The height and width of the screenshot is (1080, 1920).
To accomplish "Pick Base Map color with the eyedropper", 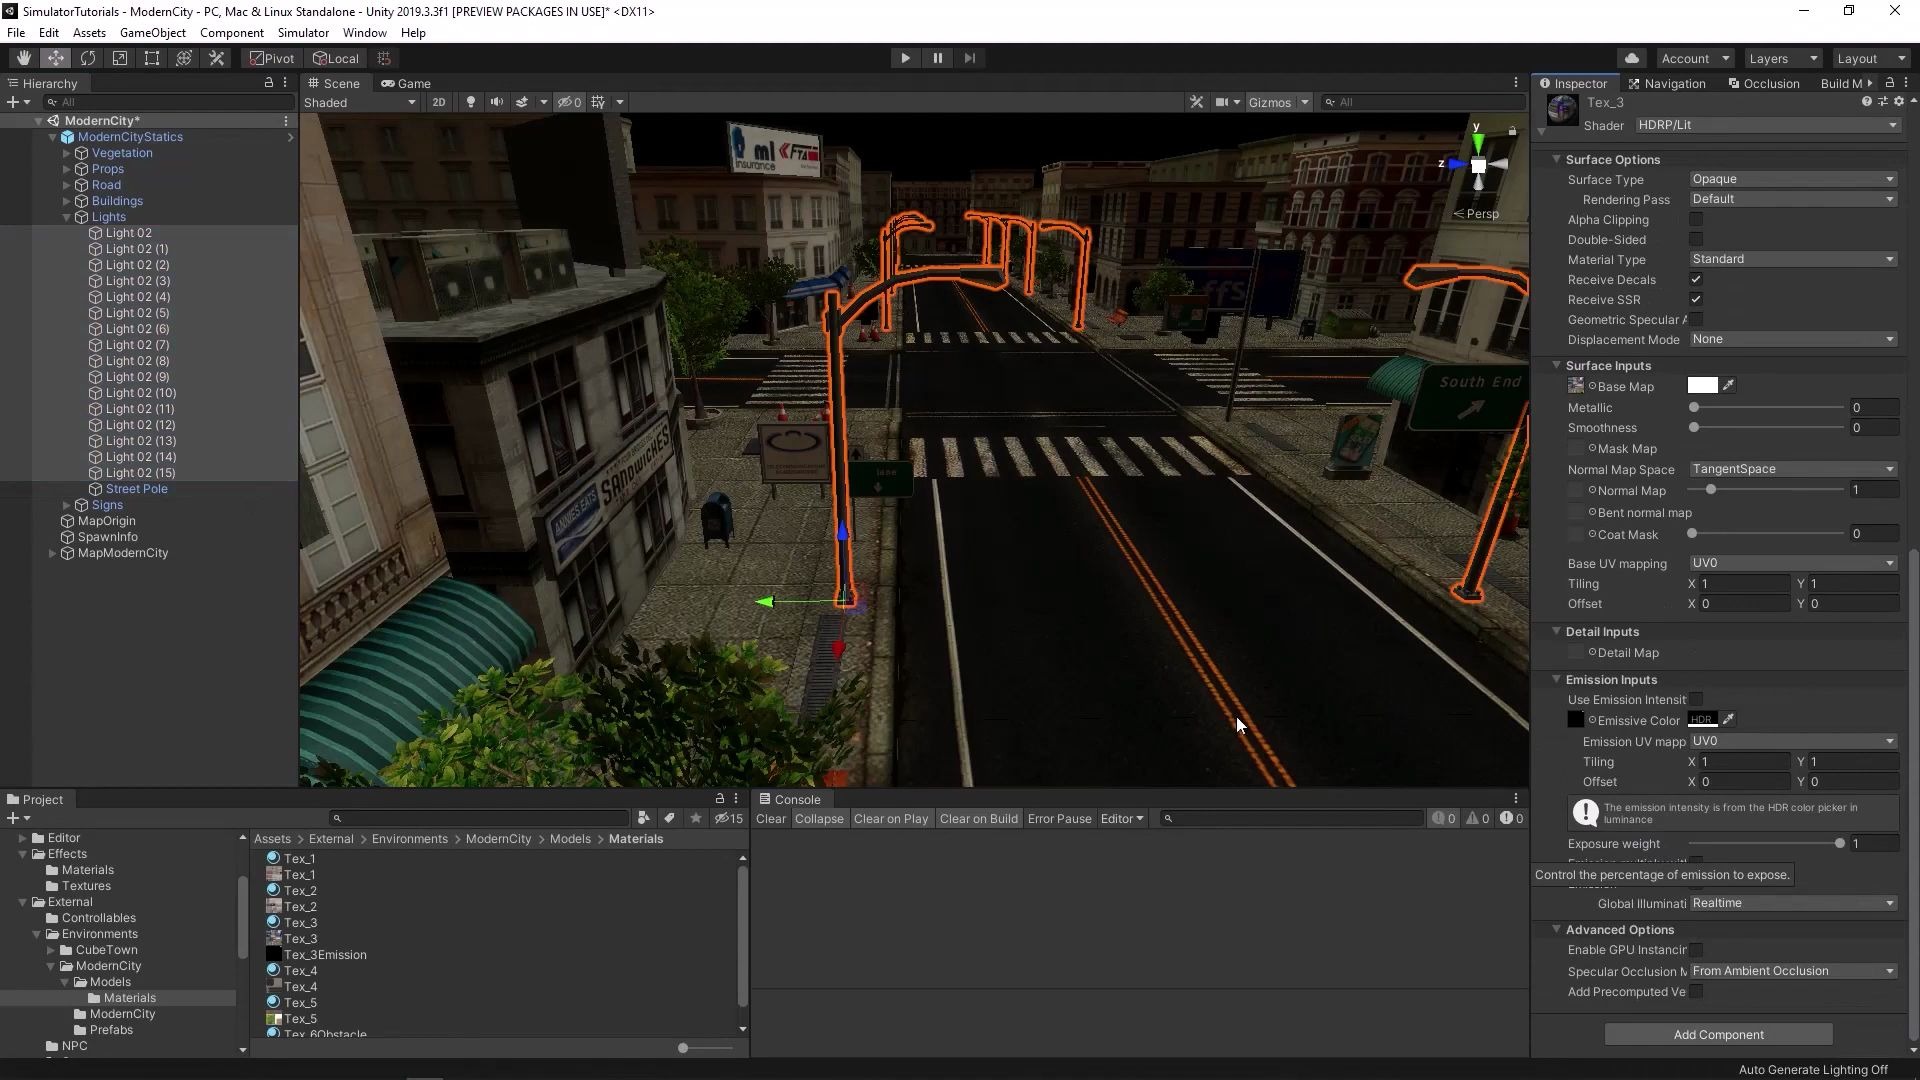I will point(1730,385).
